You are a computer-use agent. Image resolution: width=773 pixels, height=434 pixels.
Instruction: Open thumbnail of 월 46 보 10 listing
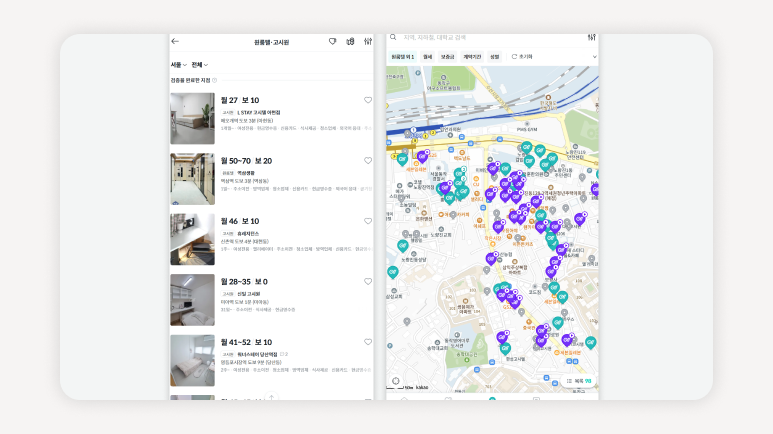[192, 239]
